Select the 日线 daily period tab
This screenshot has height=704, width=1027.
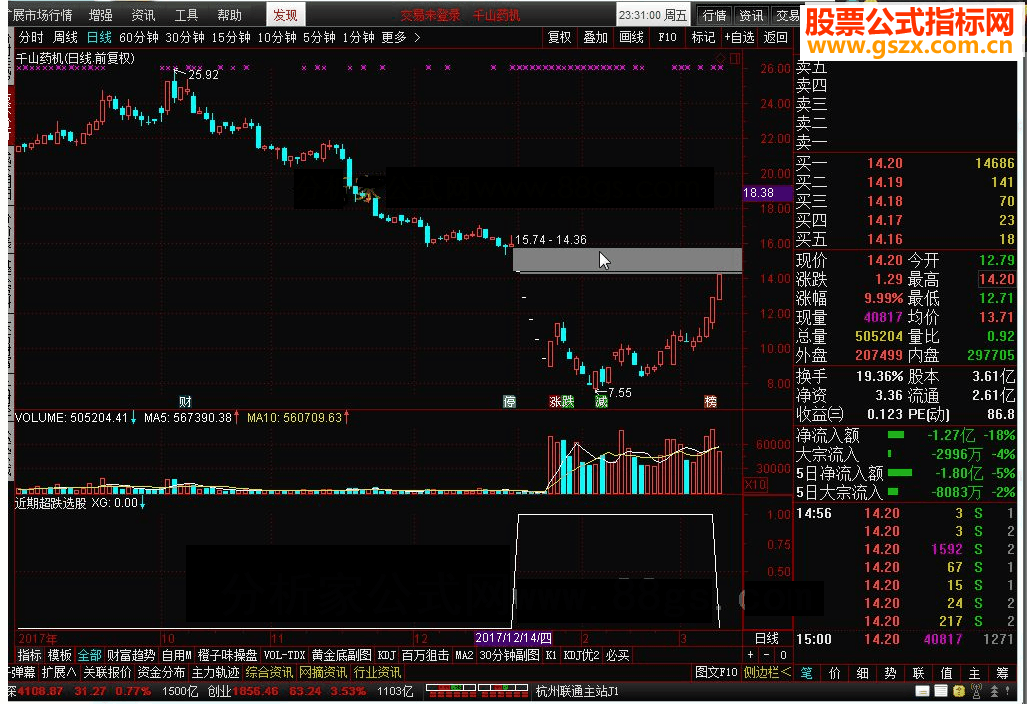coord(99,37)
